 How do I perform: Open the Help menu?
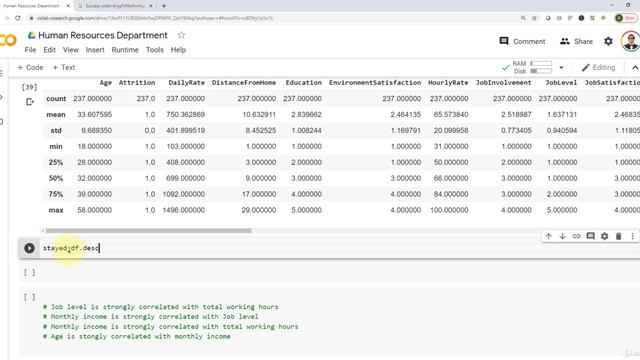(x=178, y=50)
